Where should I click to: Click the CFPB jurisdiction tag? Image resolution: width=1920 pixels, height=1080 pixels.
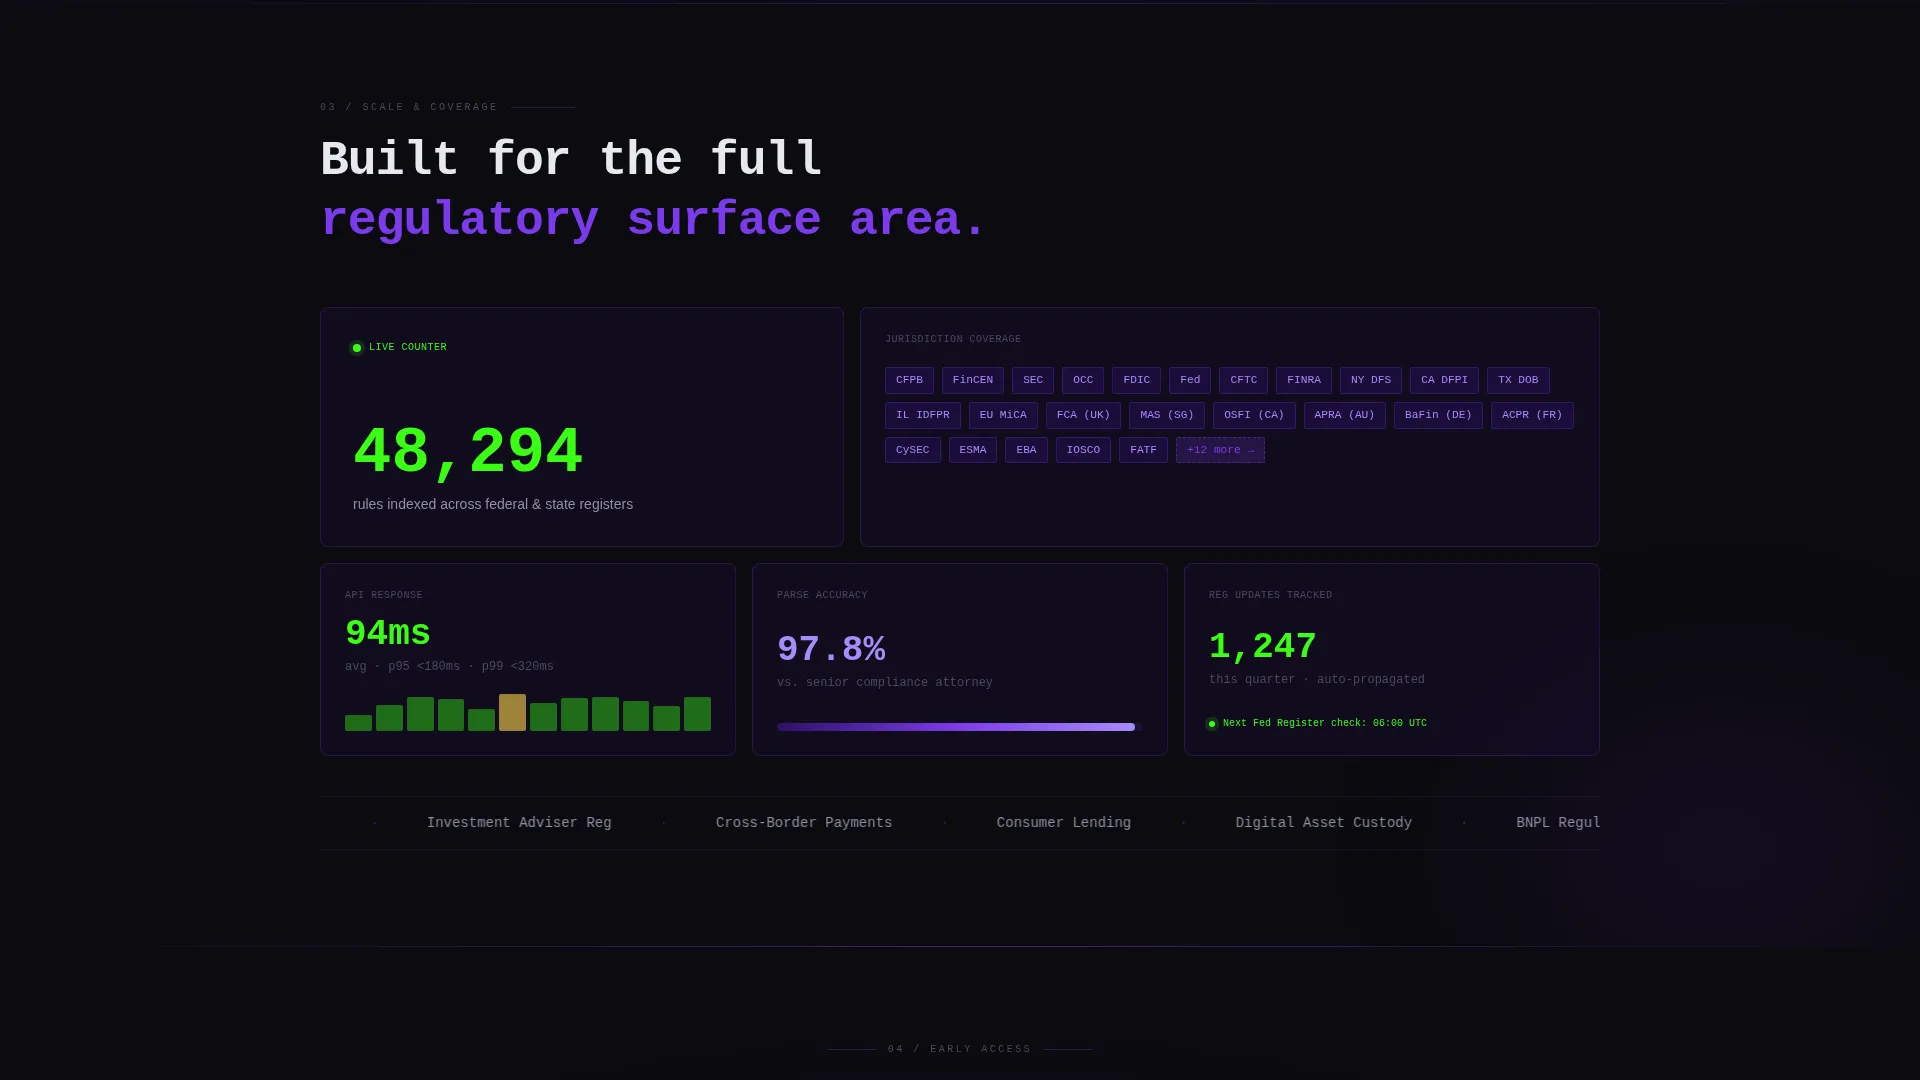pos(909,380)
